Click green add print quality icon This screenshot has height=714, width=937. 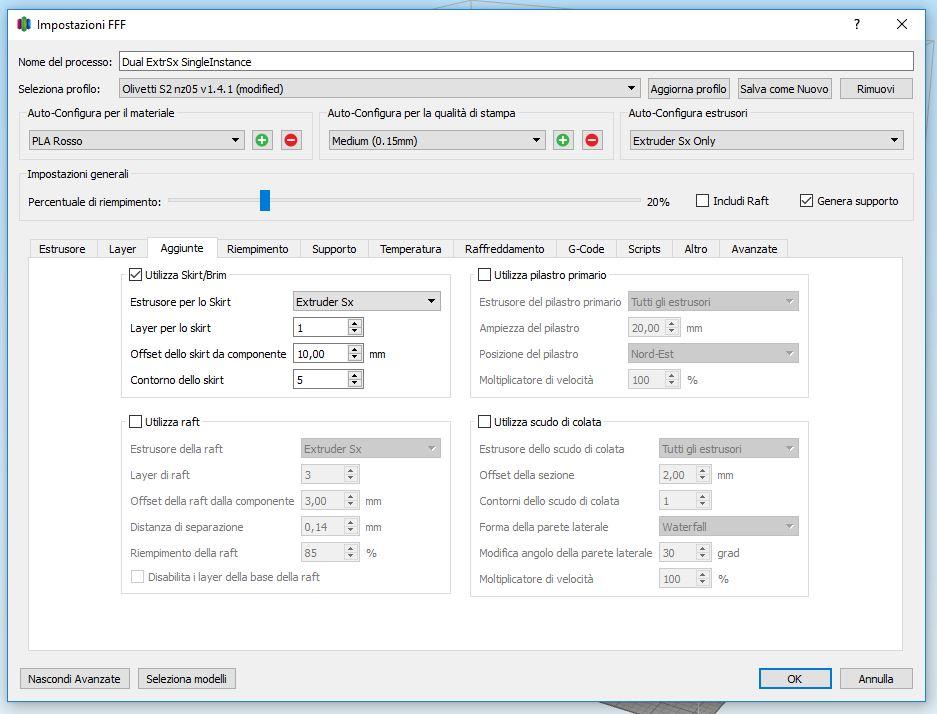pyautogui.click(x=563, y=141)
